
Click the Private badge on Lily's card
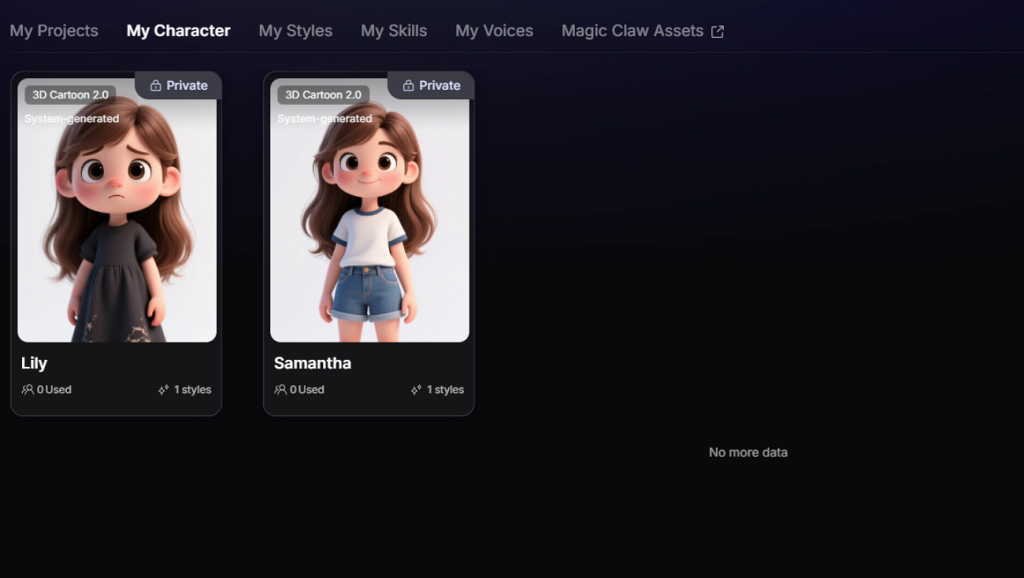(178, 86)
